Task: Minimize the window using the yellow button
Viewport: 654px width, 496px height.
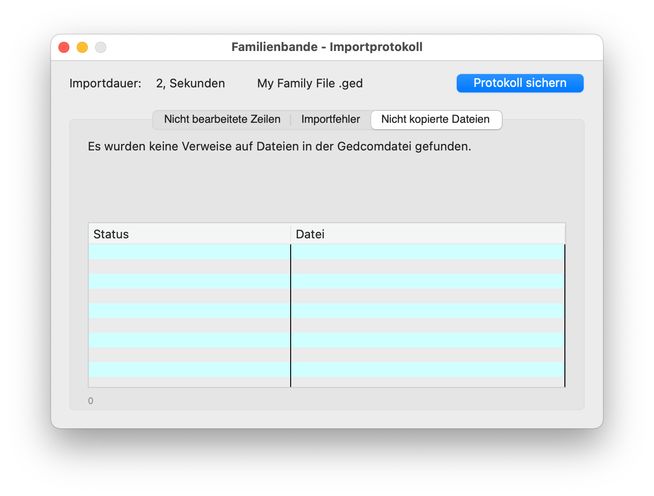Action: [x=82, y=47]
